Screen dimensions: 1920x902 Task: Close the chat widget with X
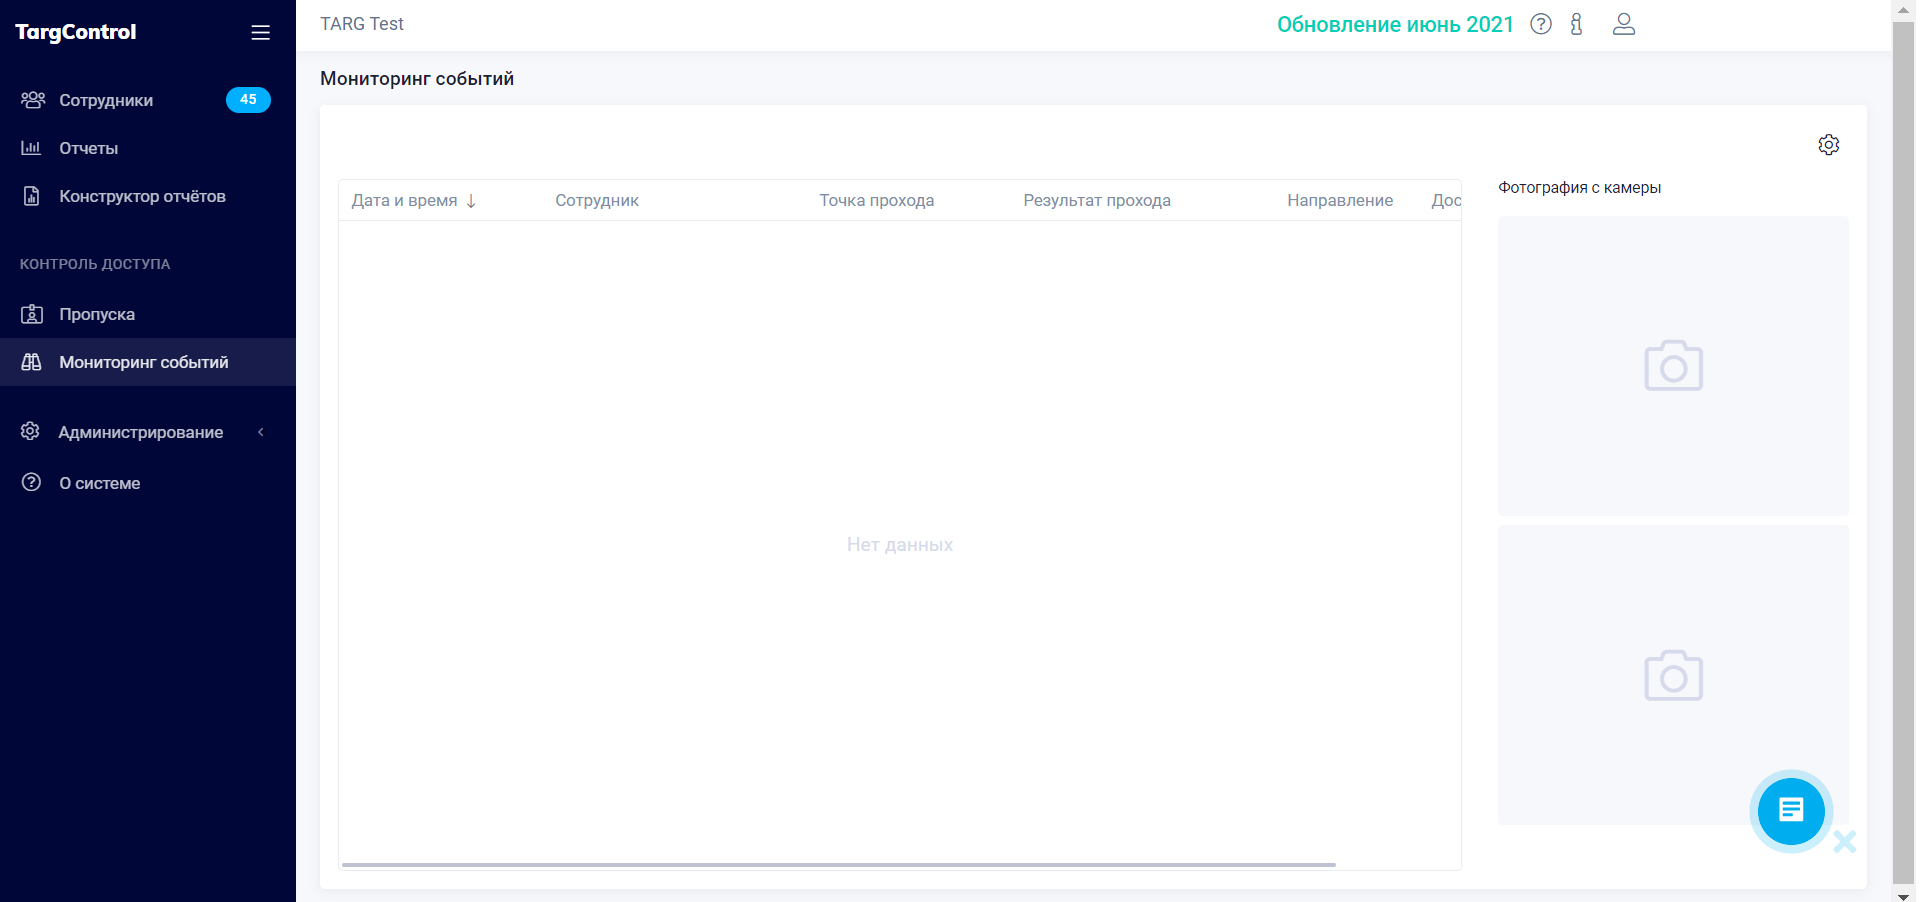(x=1845, y=842)
